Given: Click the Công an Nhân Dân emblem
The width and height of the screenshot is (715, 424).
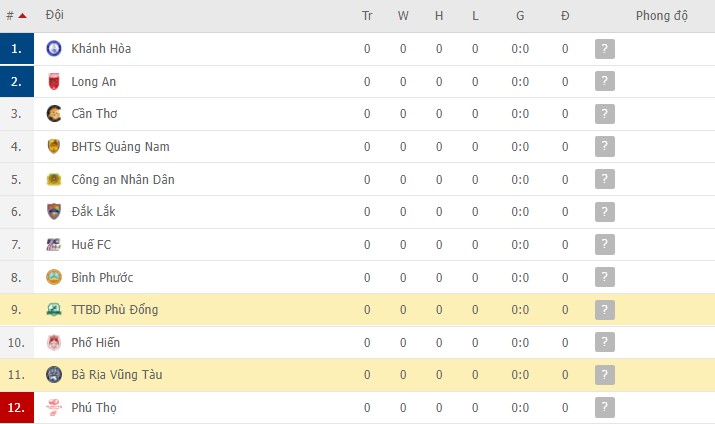Looking at the screenshot, I should tap(54, 180).
